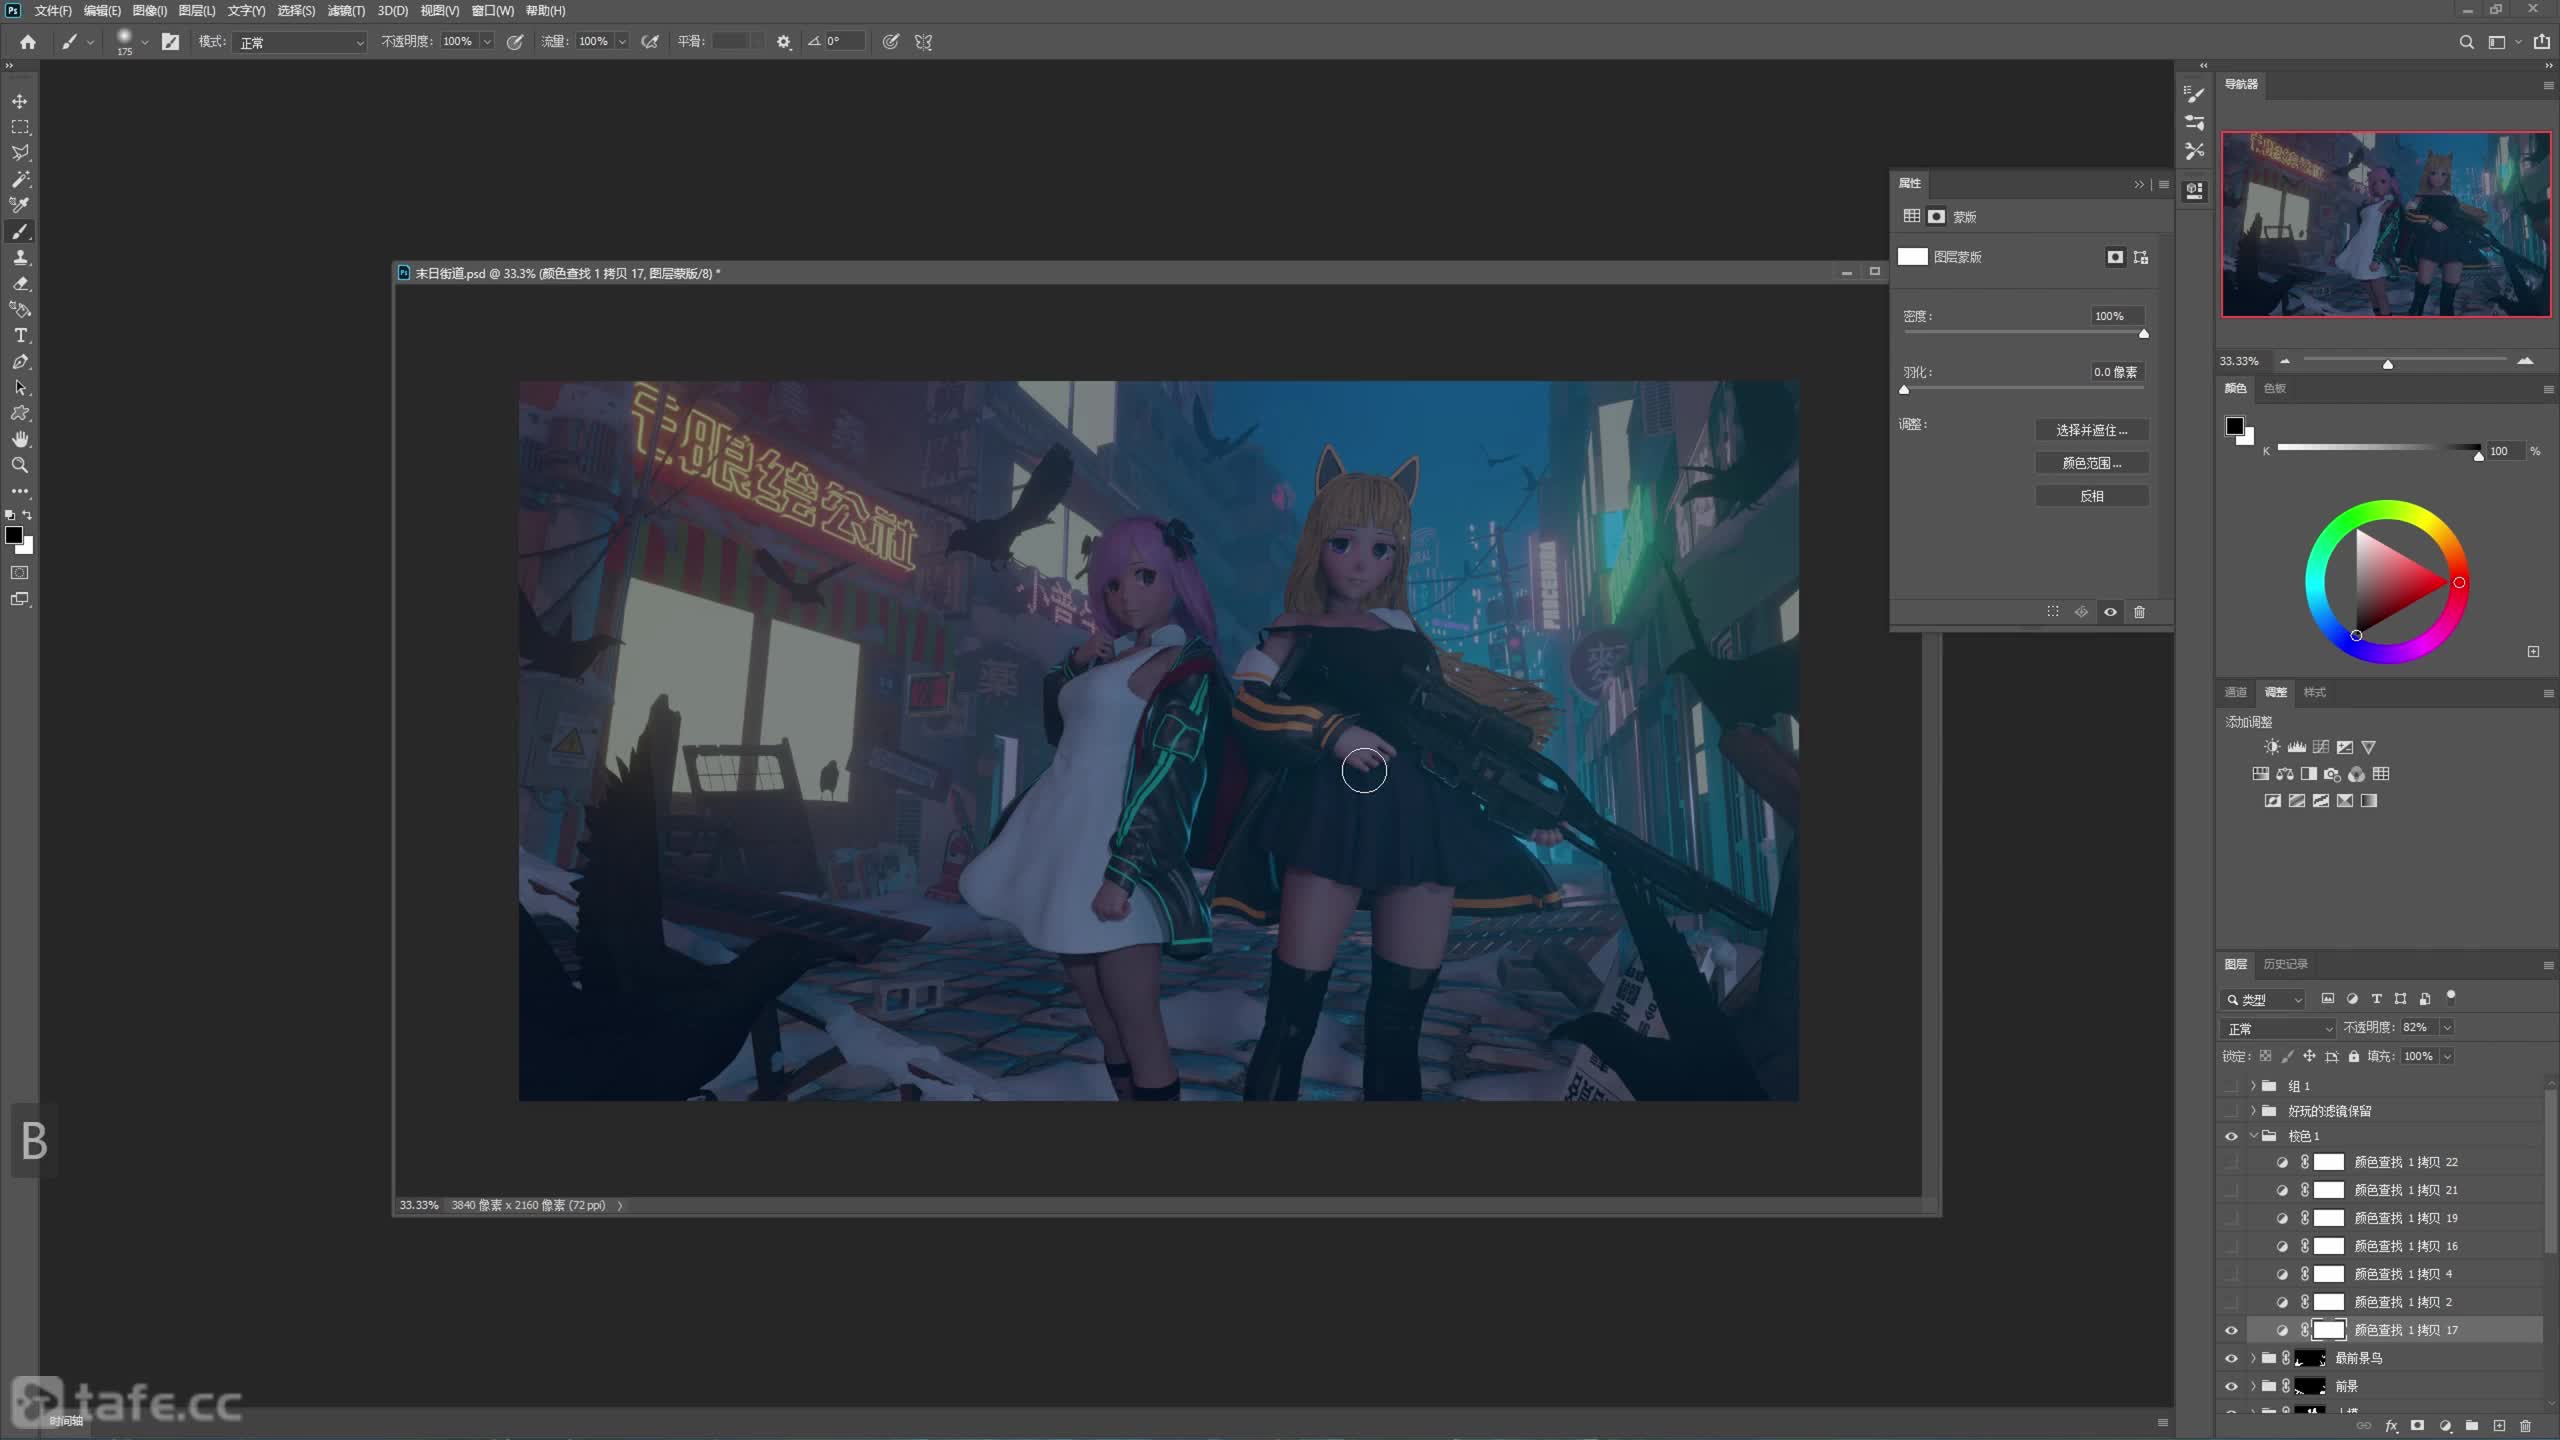2560x1440 pixels.
Task: Hide the 最前景鸟 group
Action: point(2231,1358)
